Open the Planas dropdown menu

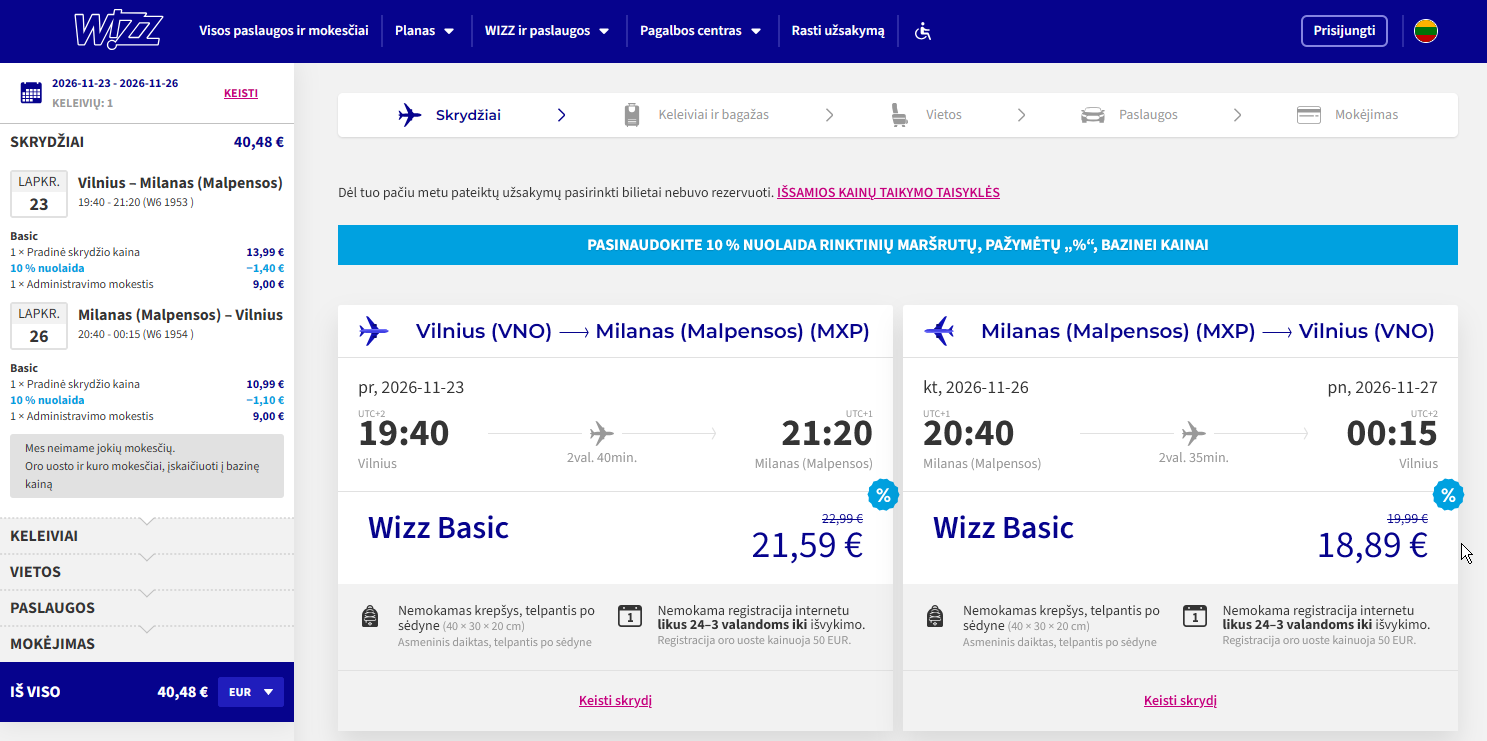coord(425,31)
